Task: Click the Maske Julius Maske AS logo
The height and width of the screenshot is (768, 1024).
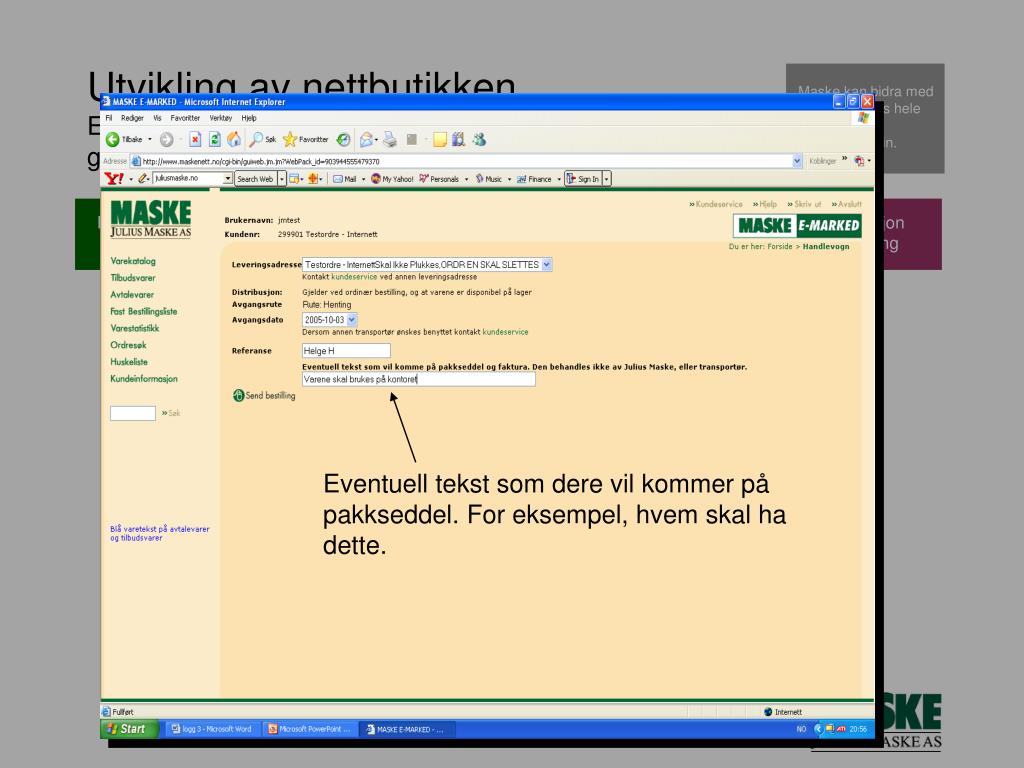Action: tap(151, 219)
